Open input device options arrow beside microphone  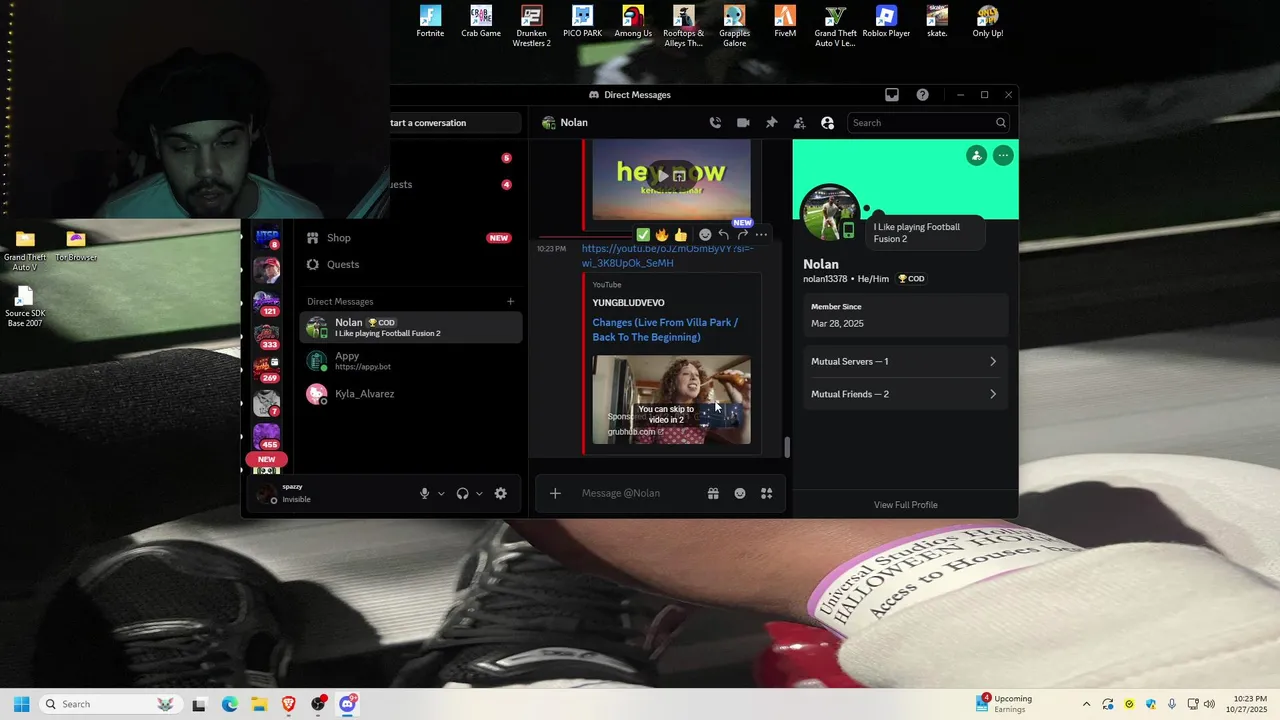441,493
